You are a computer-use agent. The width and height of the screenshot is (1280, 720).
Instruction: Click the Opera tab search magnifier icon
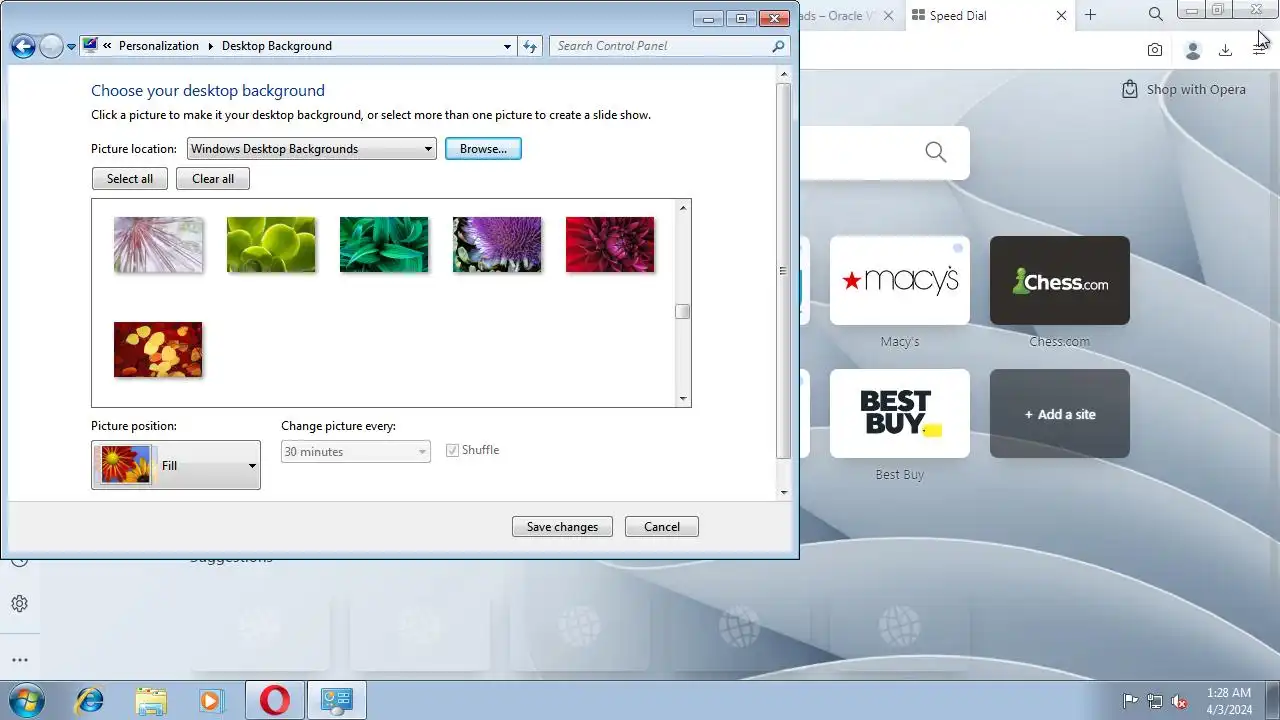pos(1155,15)
